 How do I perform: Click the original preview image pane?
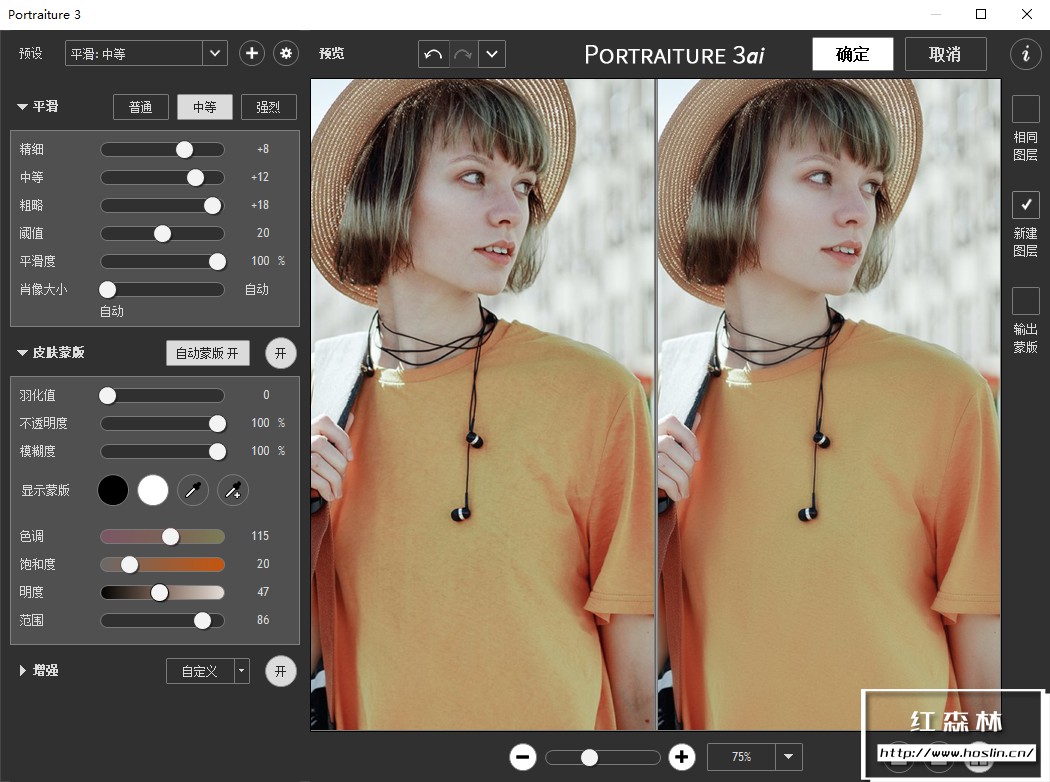tap(483, 404)
